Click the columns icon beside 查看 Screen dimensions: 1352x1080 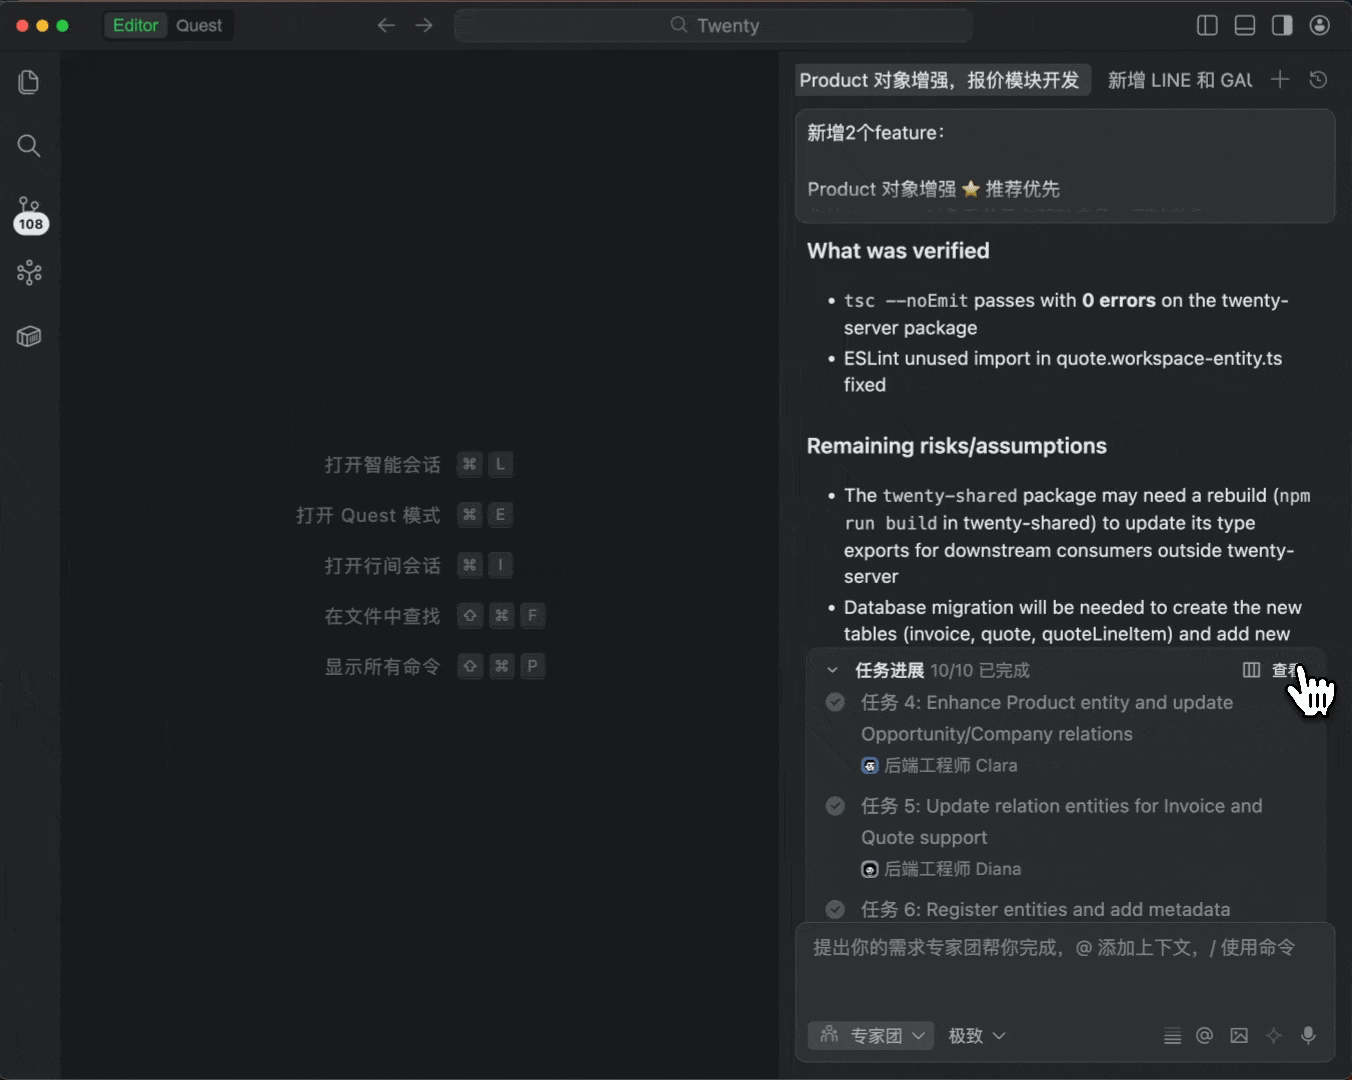coord(1251,670)
